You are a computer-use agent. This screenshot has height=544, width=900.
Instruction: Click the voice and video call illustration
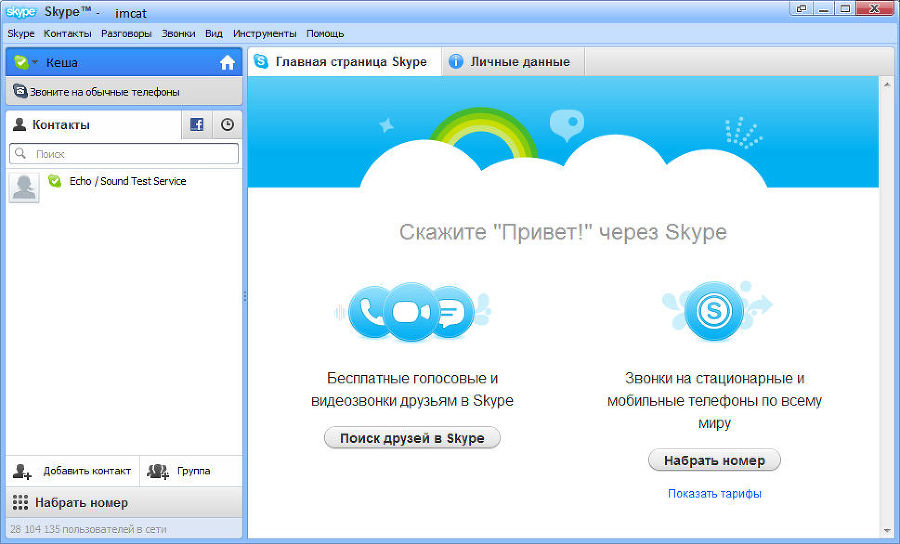(413, 312)
